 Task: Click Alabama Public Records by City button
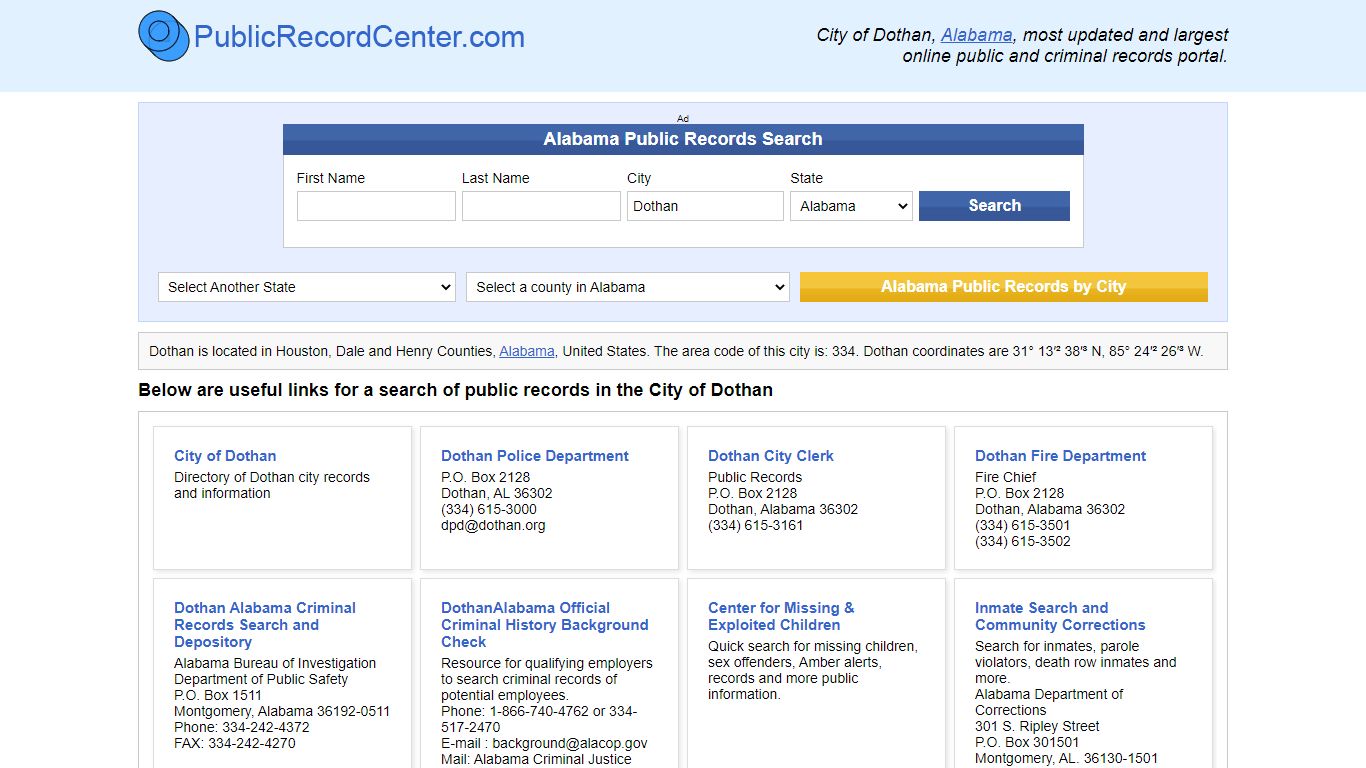click(1003, 287)
